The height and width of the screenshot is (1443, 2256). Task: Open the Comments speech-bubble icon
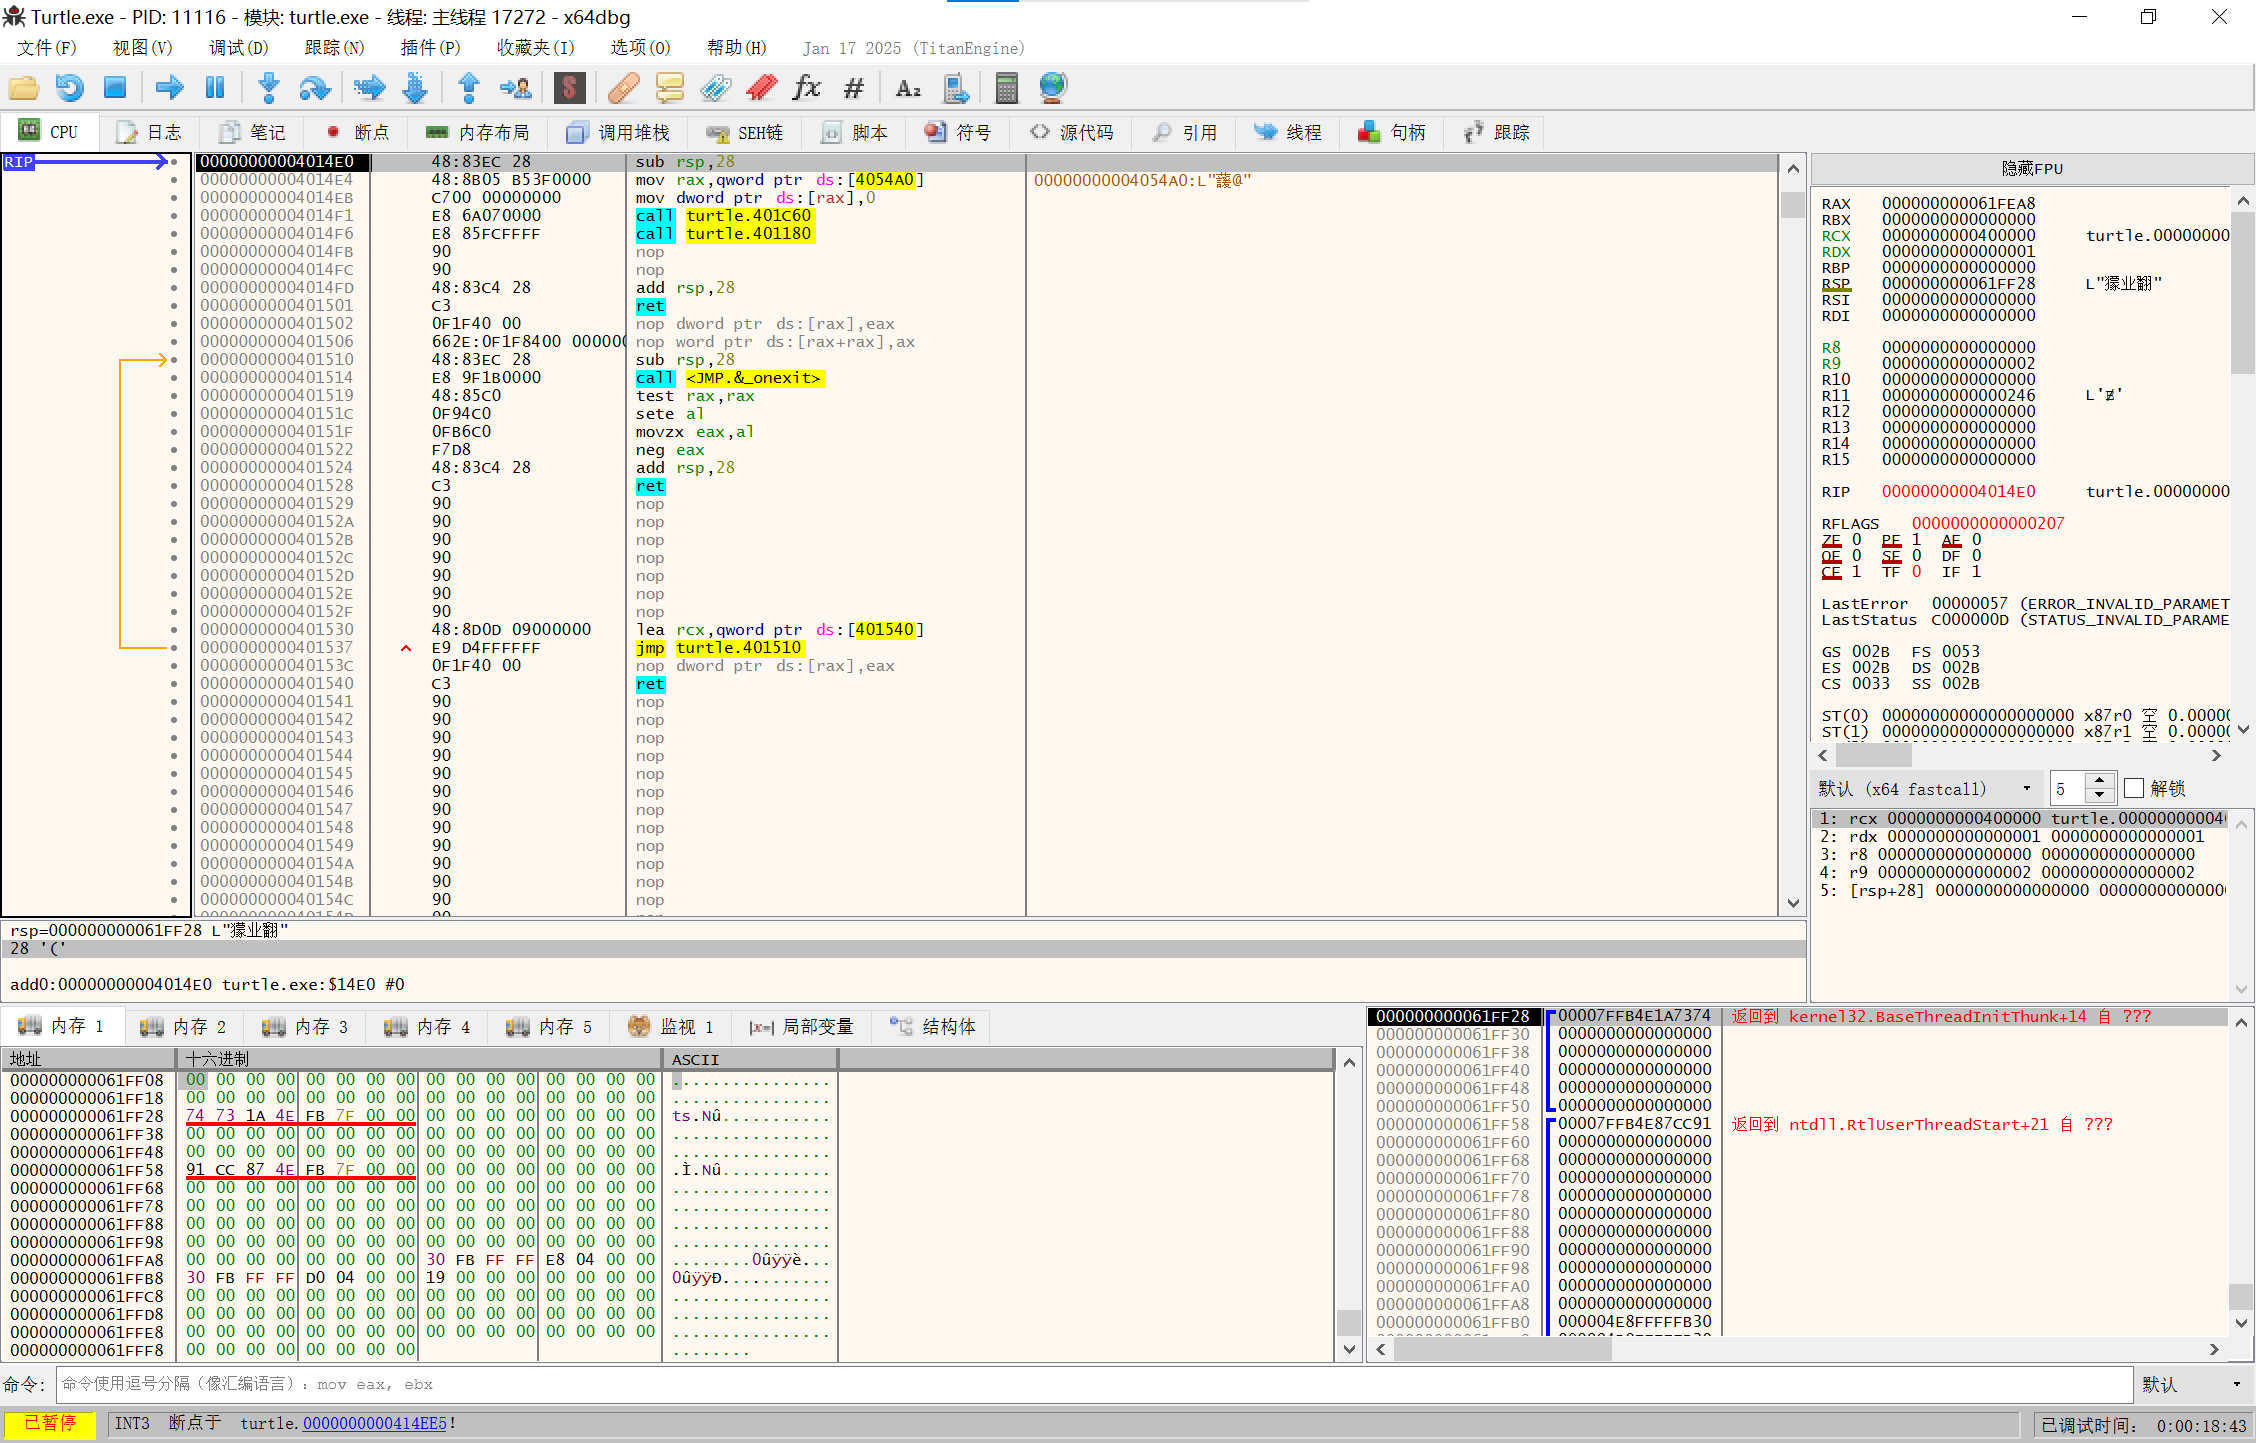coord(669,88)
